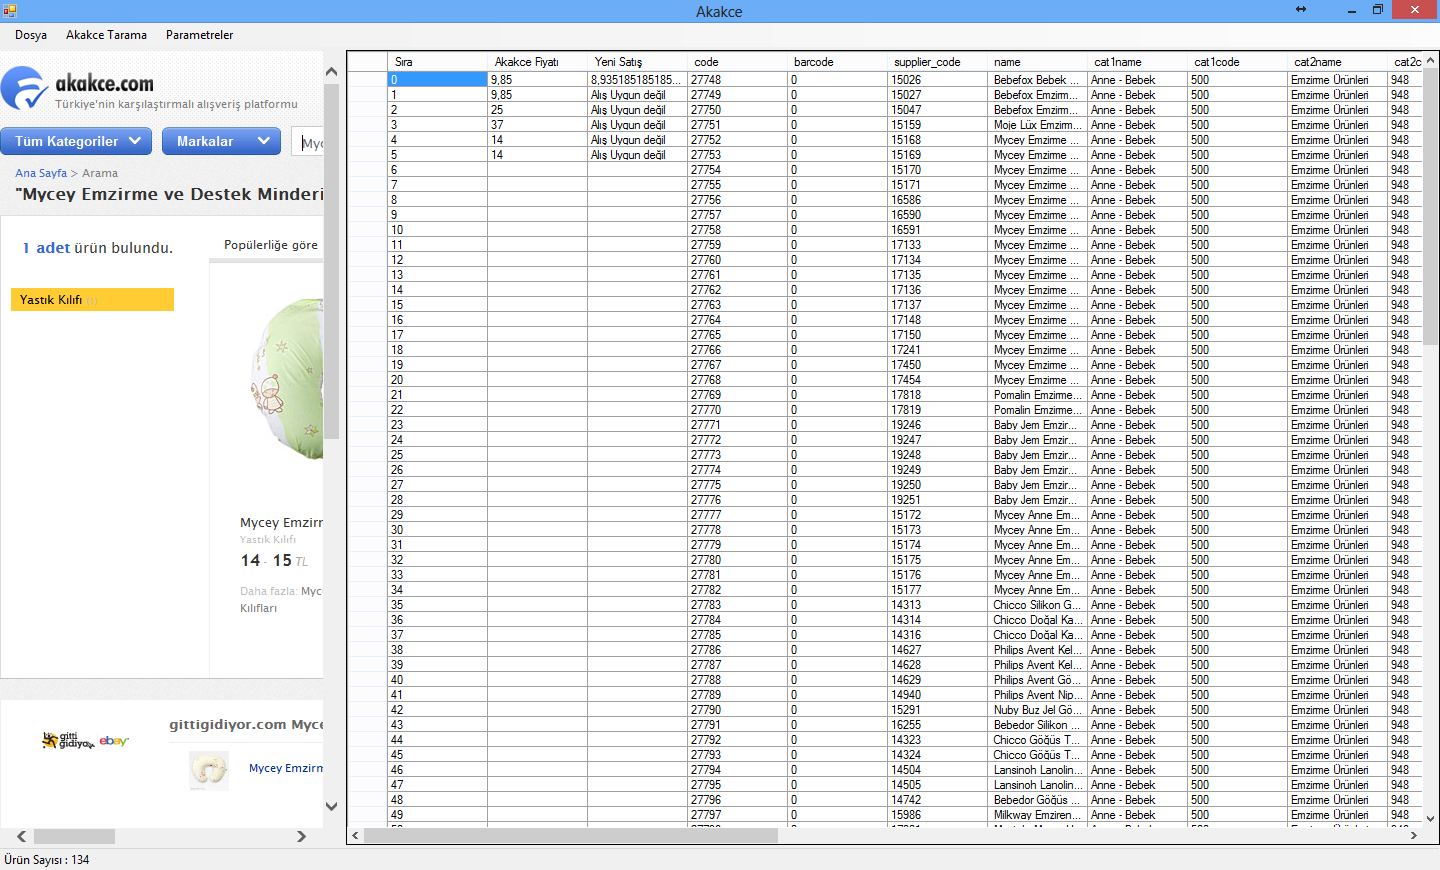
Task: Select code cell 27769
Action: tap(738, 395)
